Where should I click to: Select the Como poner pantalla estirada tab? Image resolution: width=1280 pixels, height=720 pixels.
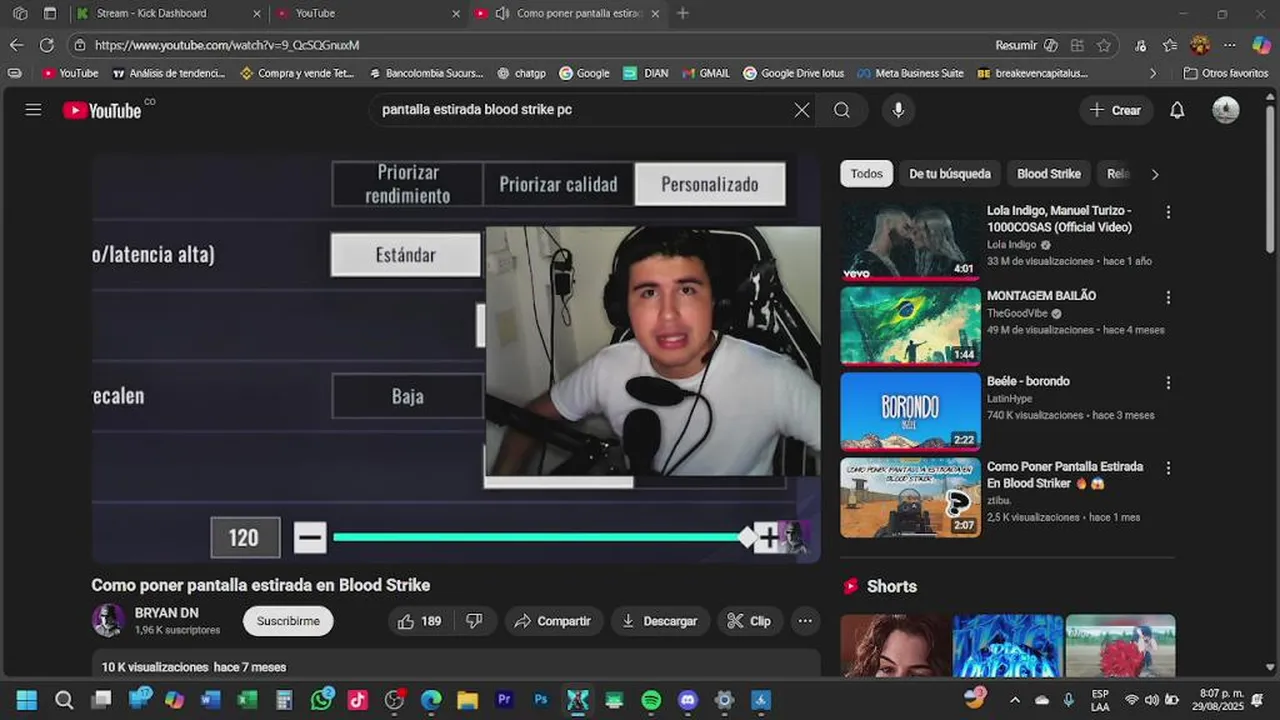click(x=568, y=13)
